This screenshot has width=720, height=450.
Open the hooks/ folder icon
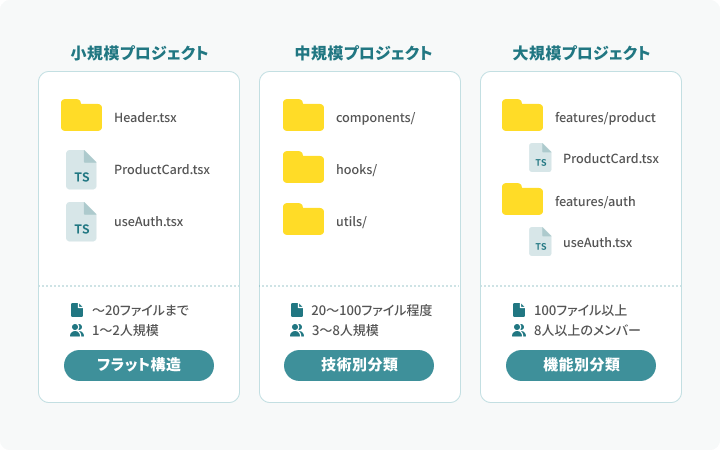coord(303,167)
